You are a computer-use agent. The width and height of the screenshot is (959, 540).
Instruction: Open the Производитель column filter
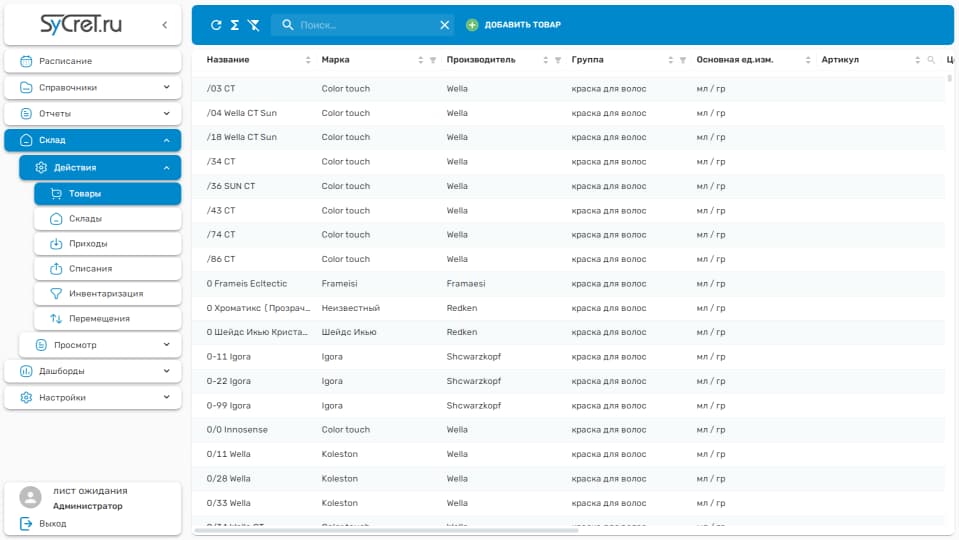click(558, 60)
